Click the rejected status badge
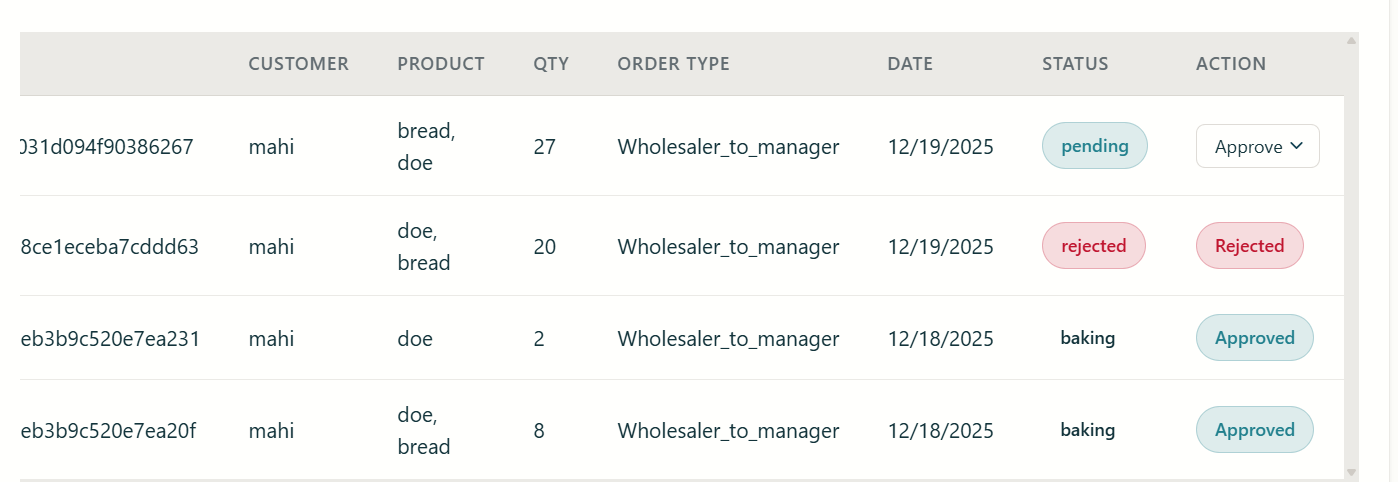1398x482 pixels. pyautogui.click(x=1093, y=246)
